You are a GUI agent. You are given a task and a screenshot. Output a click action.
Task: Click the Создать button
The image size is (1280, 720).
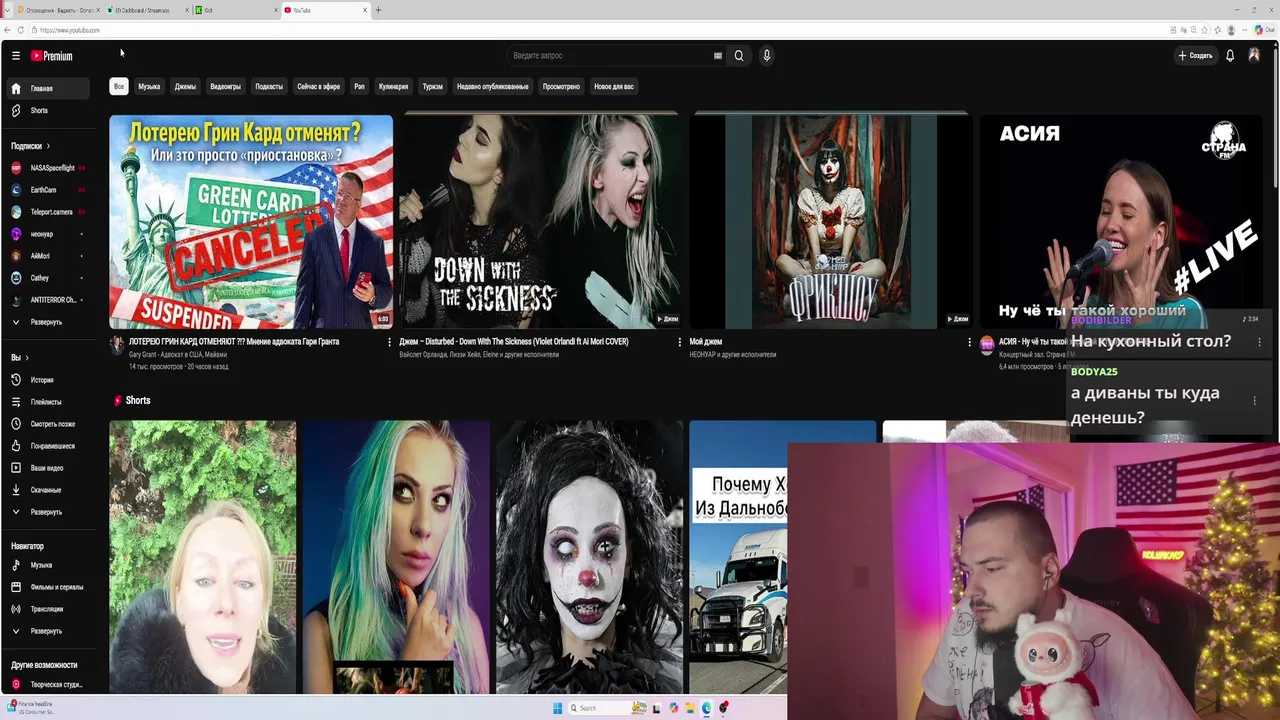pos(1195,56)
